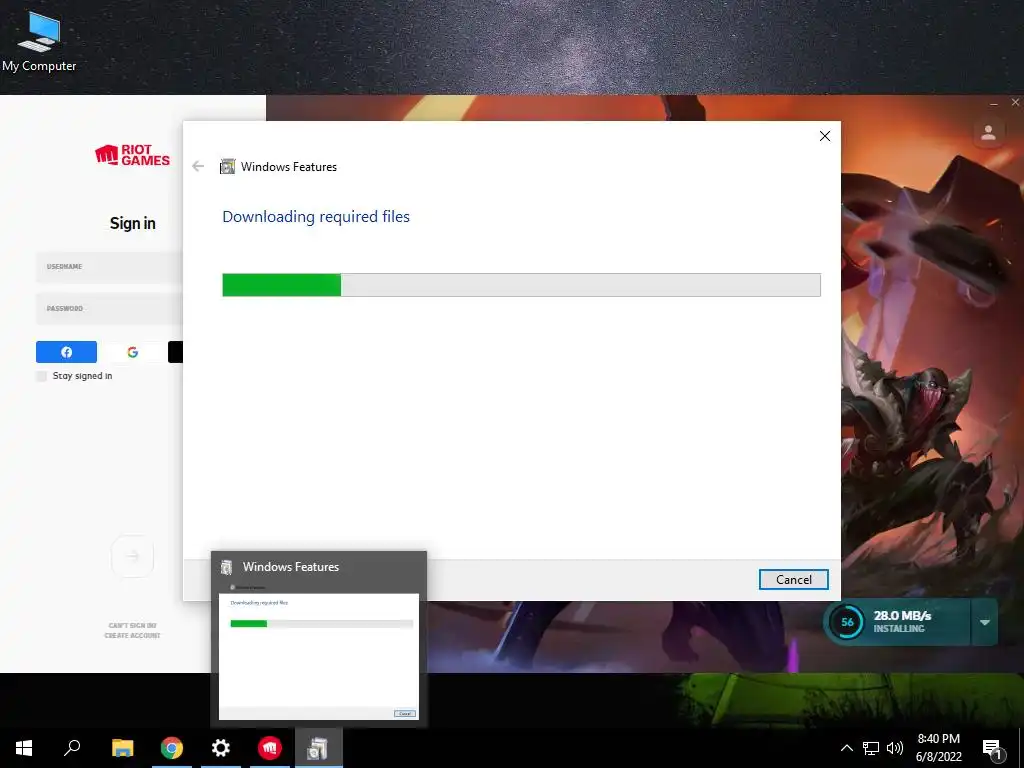Cancel the Windows Features download
The width and height of the screenshot is (1024, 768).
pyautogui.click(x=793, y=579)
